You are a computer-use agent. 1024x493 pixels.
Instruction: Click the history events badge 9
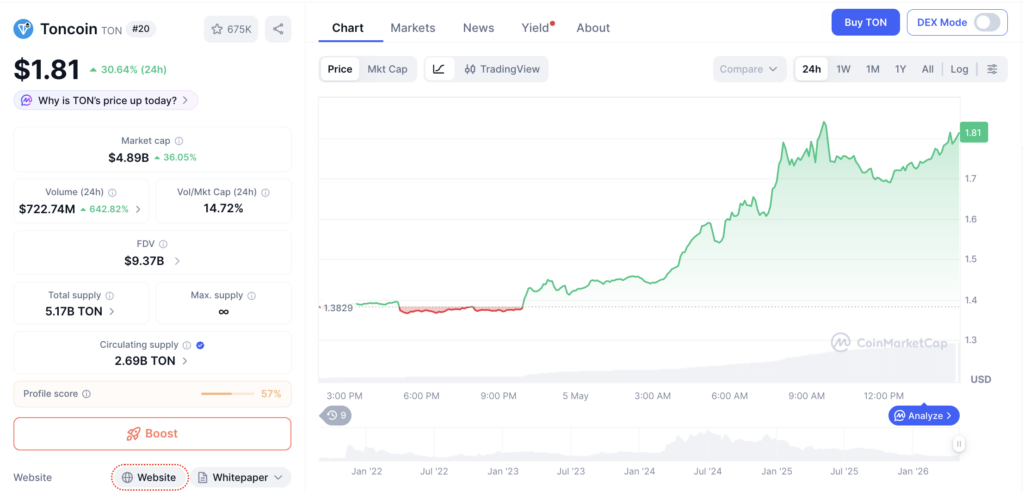(x=336, y=415)
